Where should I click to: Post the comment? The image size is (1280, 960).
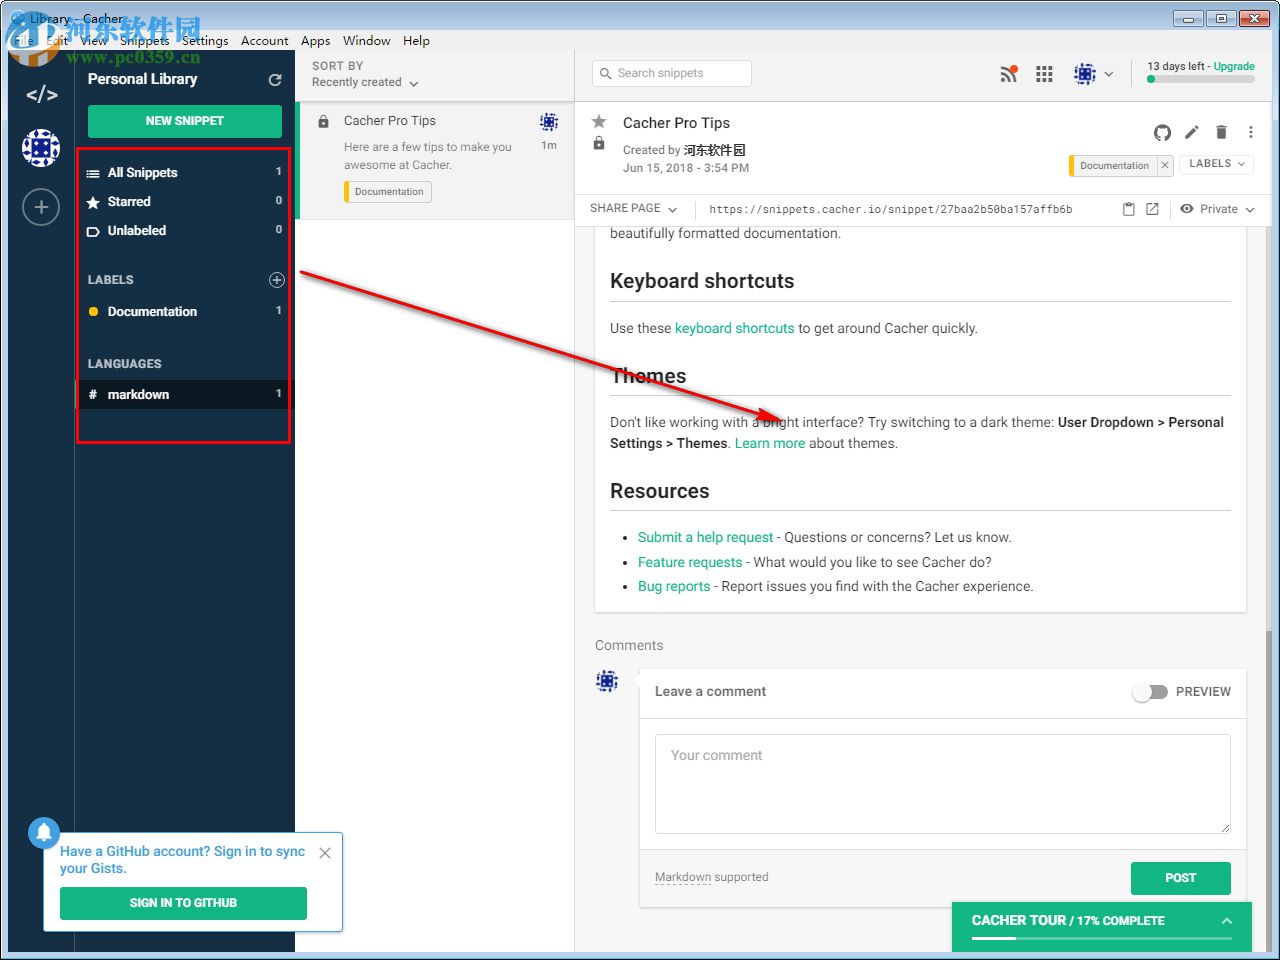coord(1181,878)
